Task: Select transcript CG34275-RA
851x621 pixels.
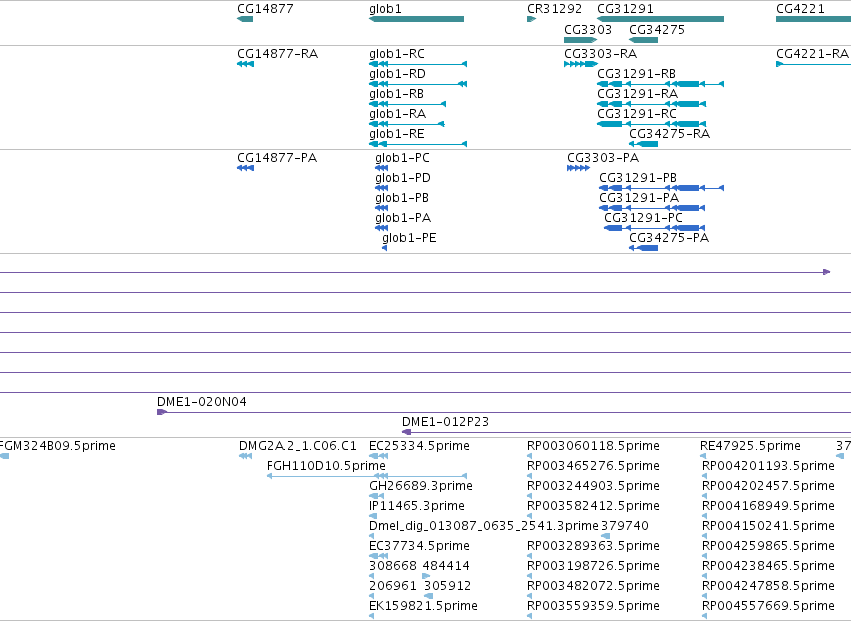Action: tap(643, 144)
